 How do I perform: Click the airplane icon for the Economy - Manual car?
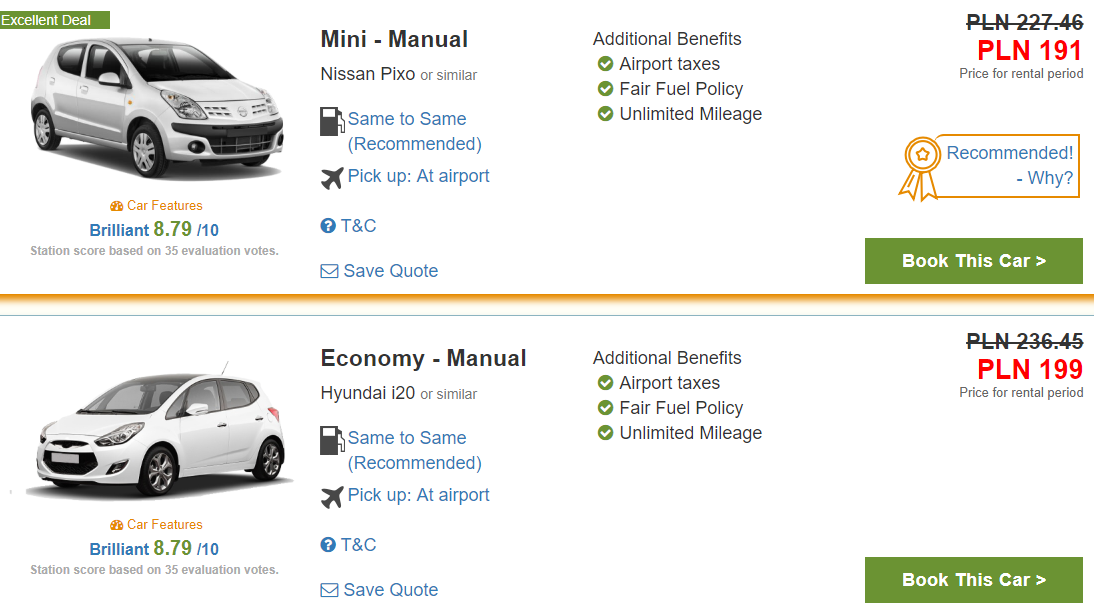[x=332, y=497]
